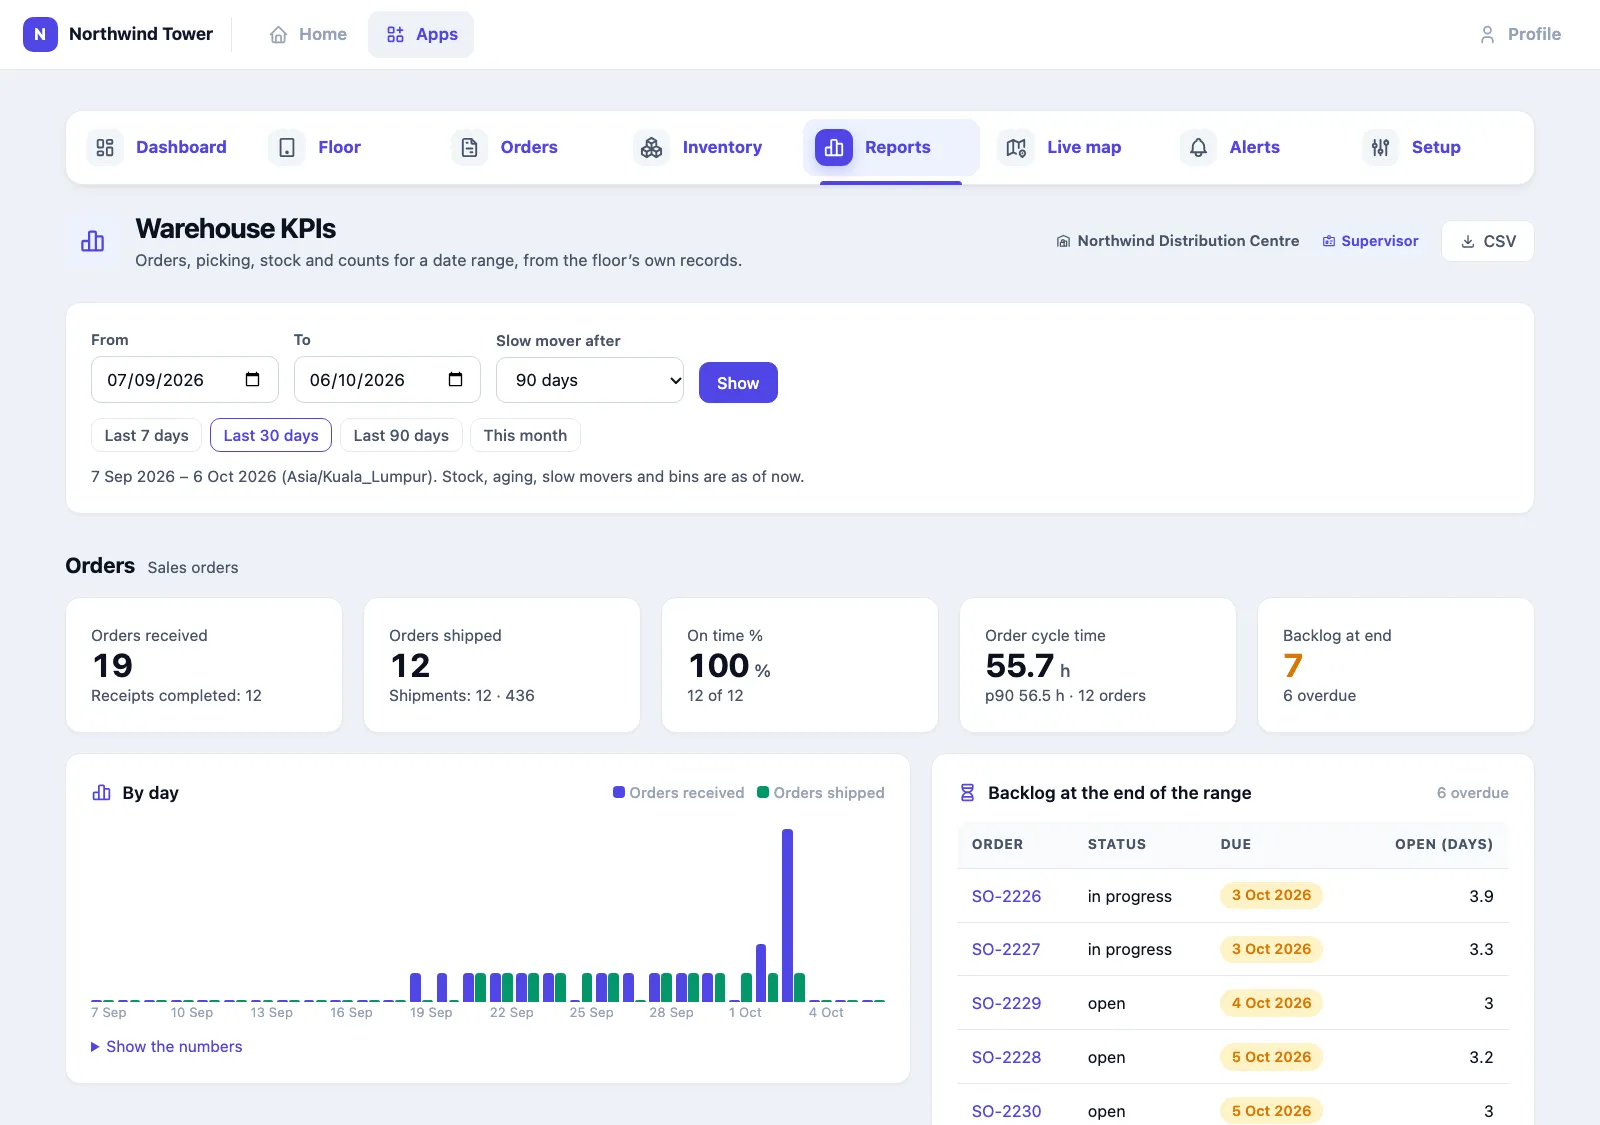The width and height of the screenshot is (1600, 1125).
Task: Export report with CSV button
Action: (x=1488, y=242)
